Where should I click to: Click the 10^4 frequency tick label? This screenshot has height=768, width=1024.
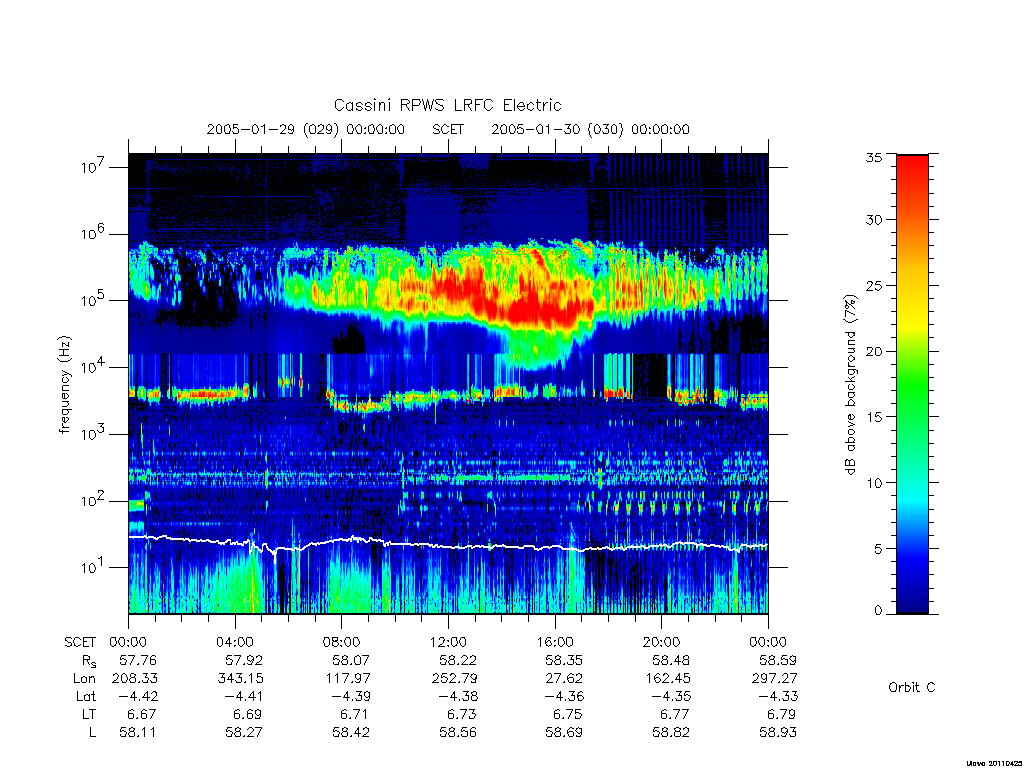click(94, 366)
